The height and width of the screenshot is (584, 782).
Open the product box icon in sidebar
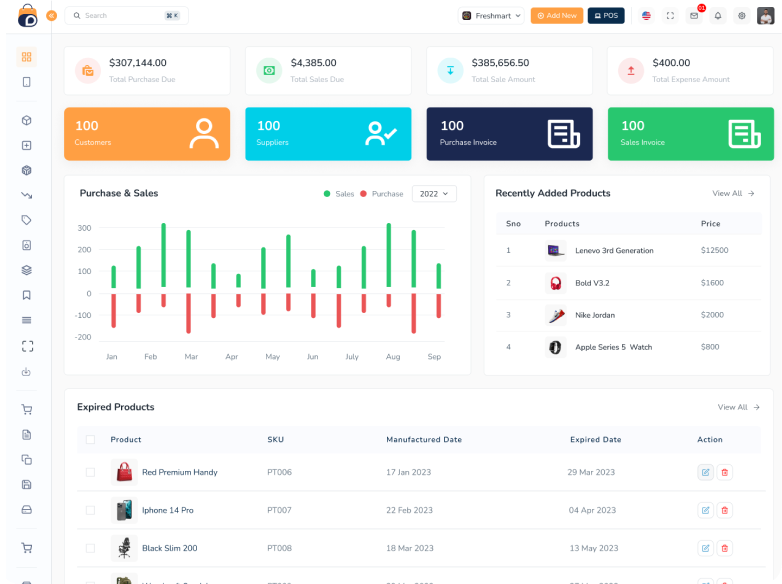click(x=26, y=121)
